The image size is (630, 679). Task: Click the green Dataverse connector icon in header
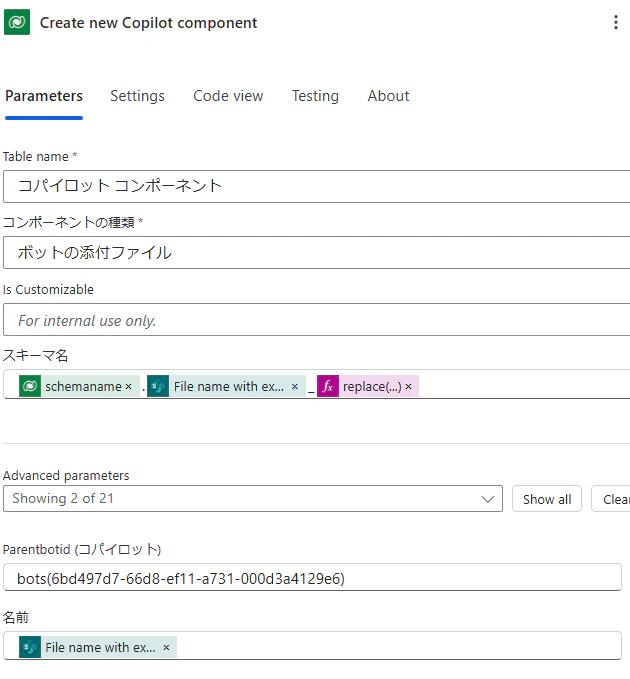point(17,22)
